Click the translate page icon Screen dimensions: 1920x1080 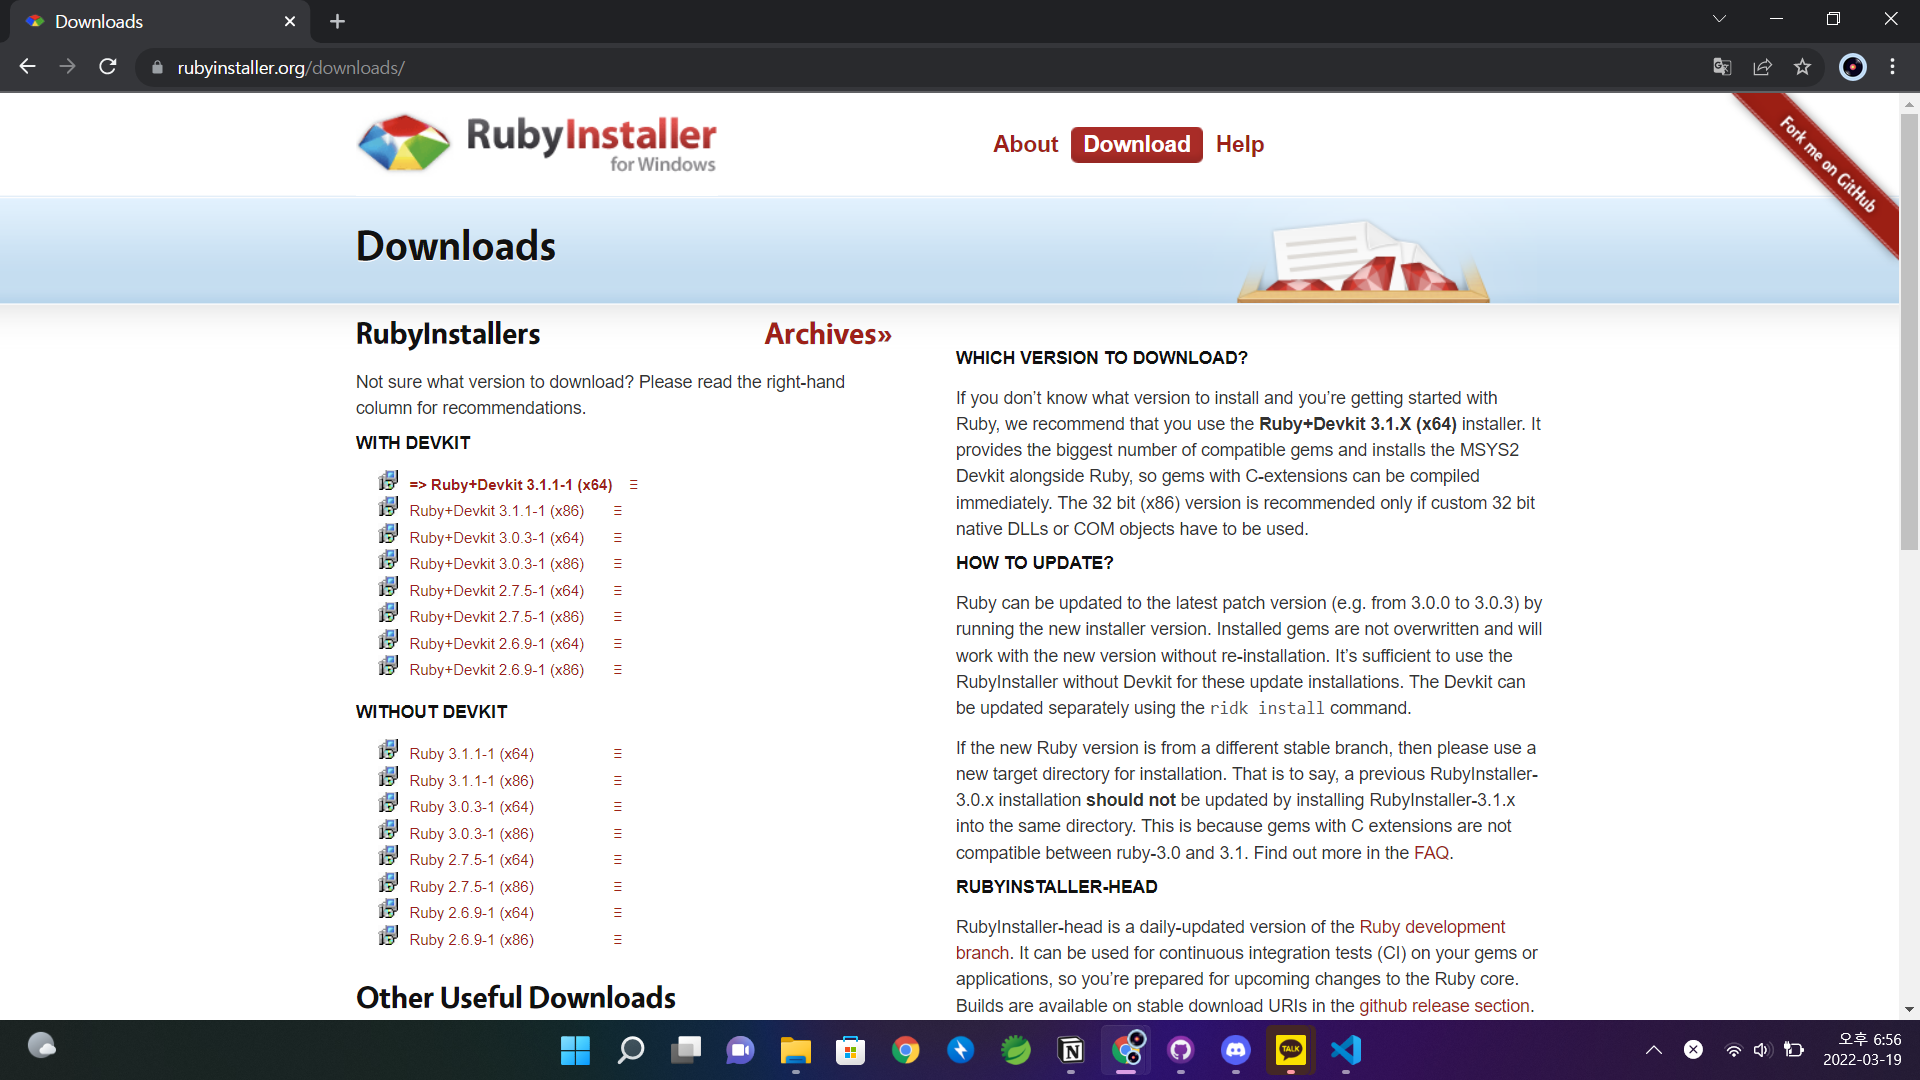pos(1722,67)
